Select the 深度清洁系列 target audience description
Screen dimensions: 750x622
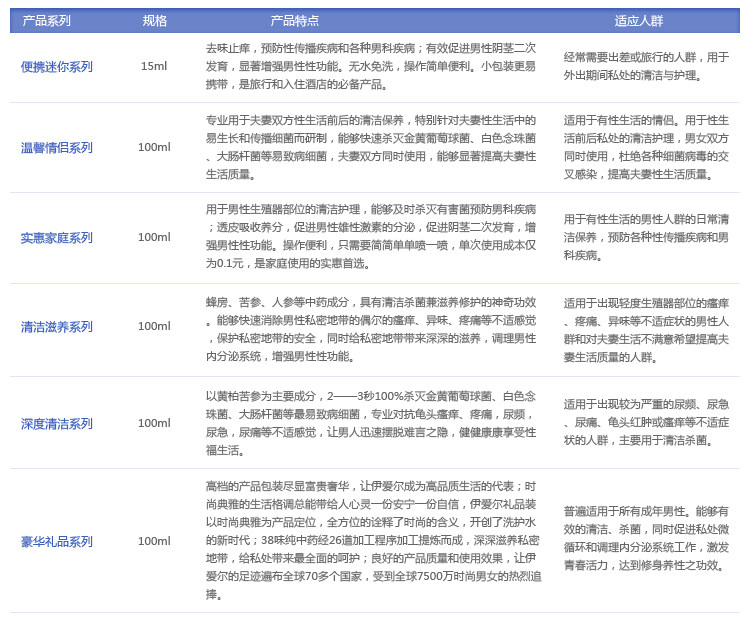click(646, 422)
